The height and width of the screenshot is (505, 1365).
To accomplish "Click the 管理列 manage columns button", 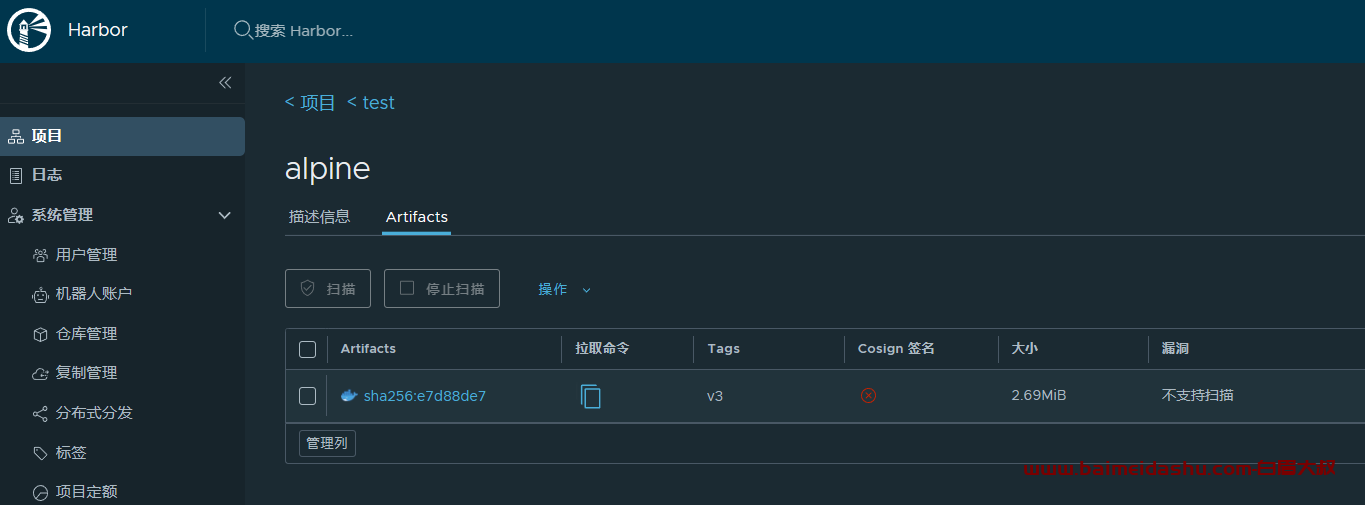I will click(x=327, y=443).
